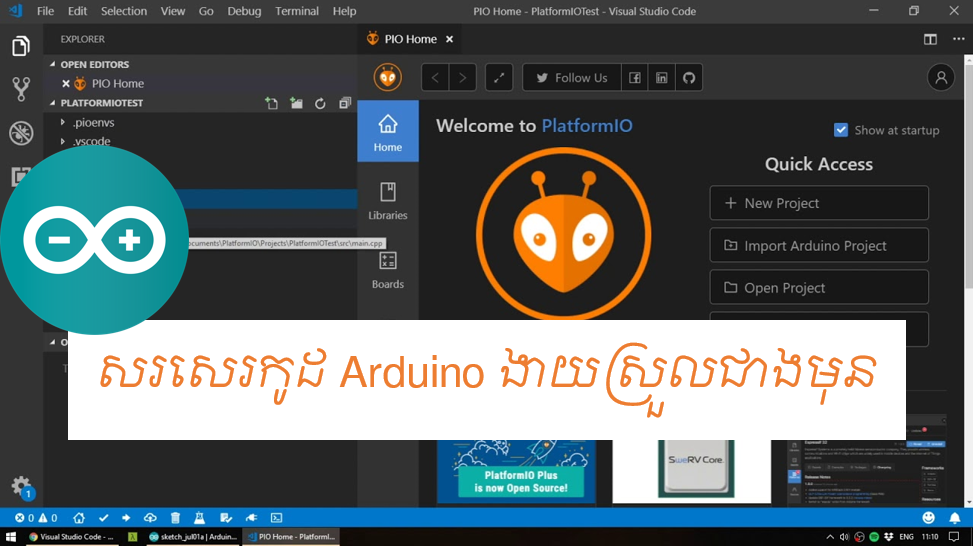Open the Debug menu
973x547 pixels.
(x=244, y=11)
